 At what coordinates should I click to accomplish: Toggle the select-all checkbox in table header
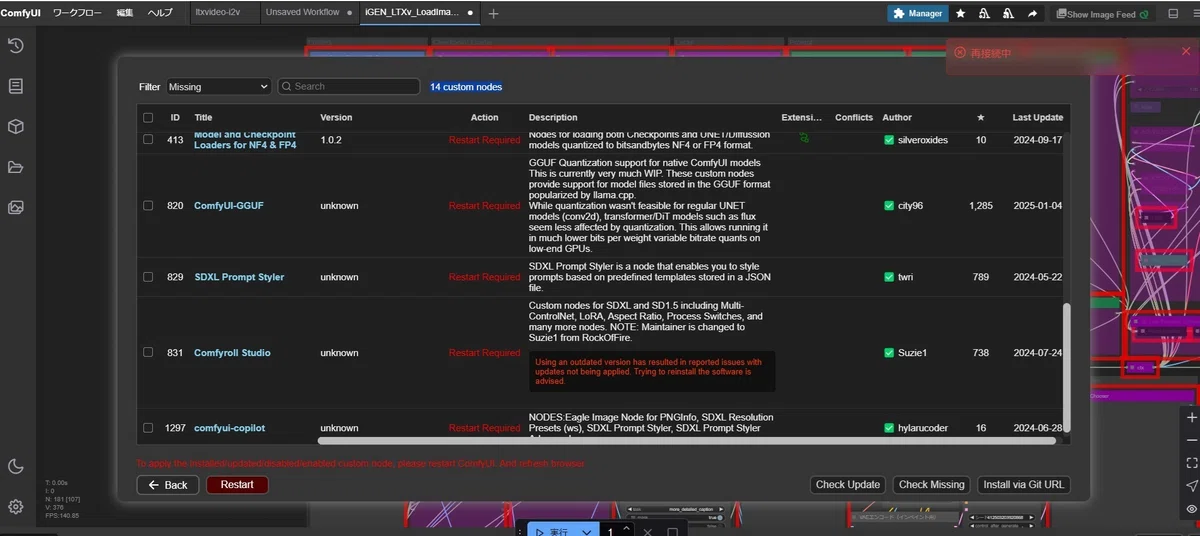(x=148, y=117)
